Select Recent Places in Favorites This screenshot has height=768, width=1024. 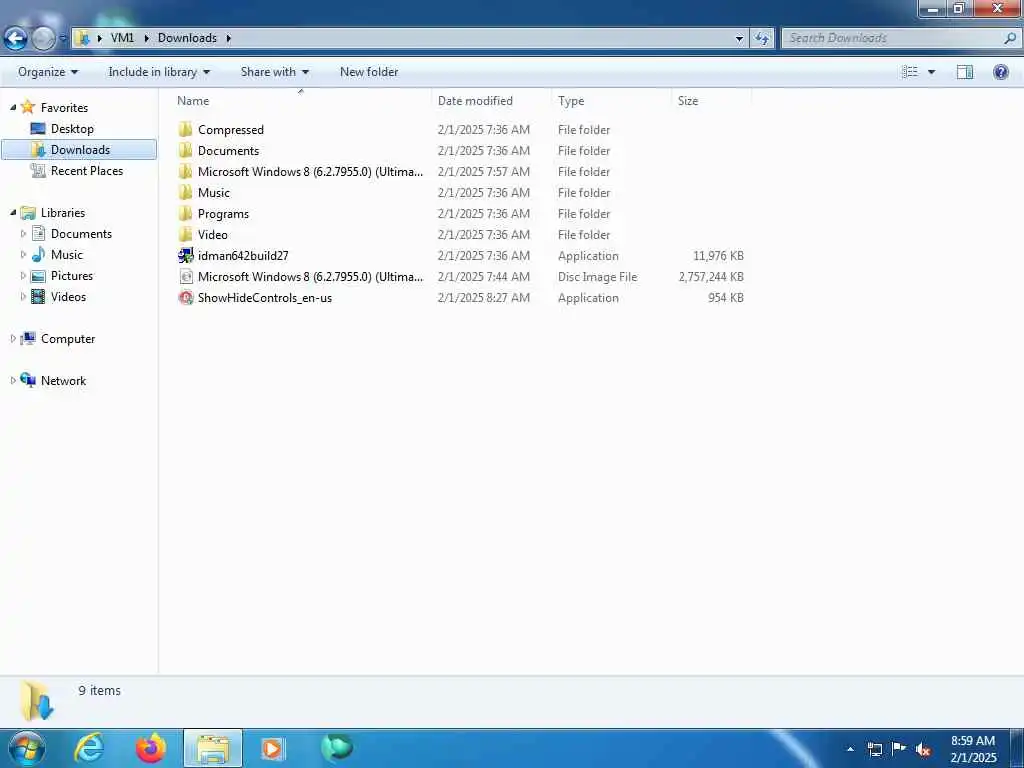pos(87,170)
